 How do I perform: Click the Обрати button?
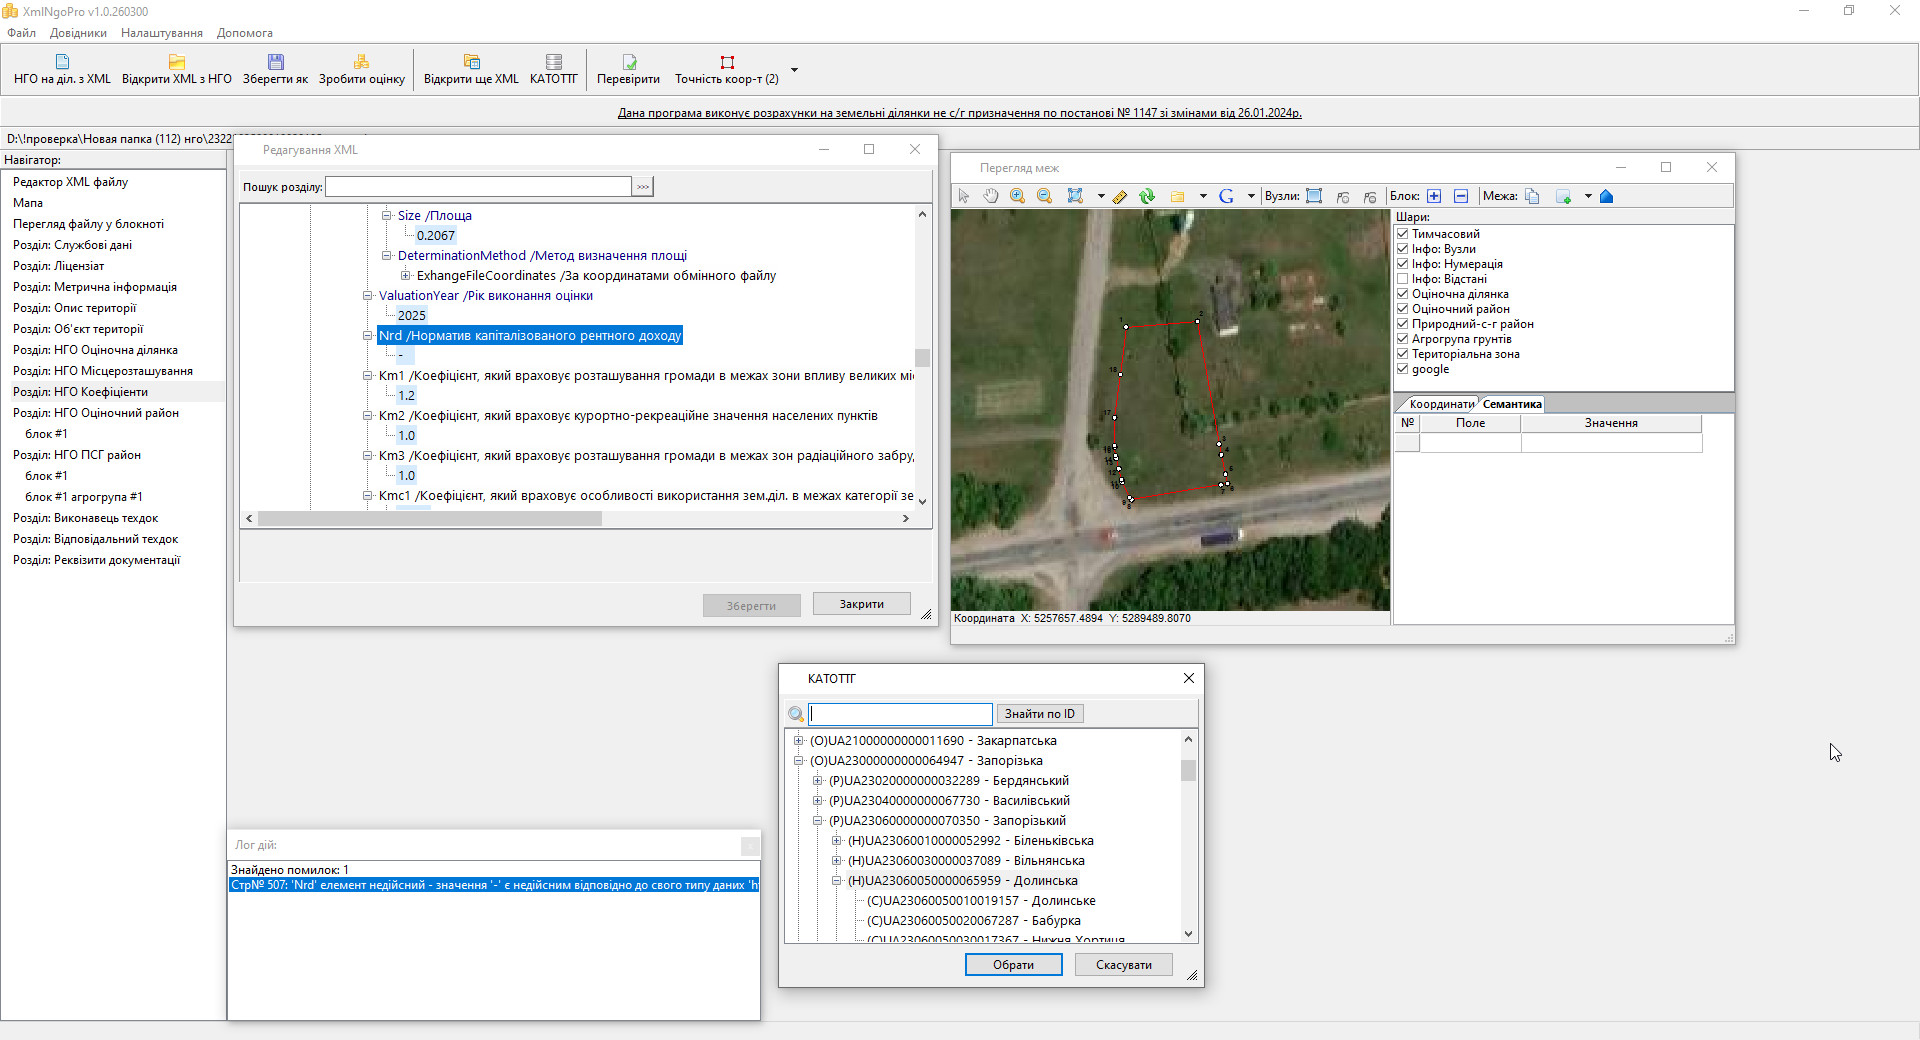click(1013, 965)
